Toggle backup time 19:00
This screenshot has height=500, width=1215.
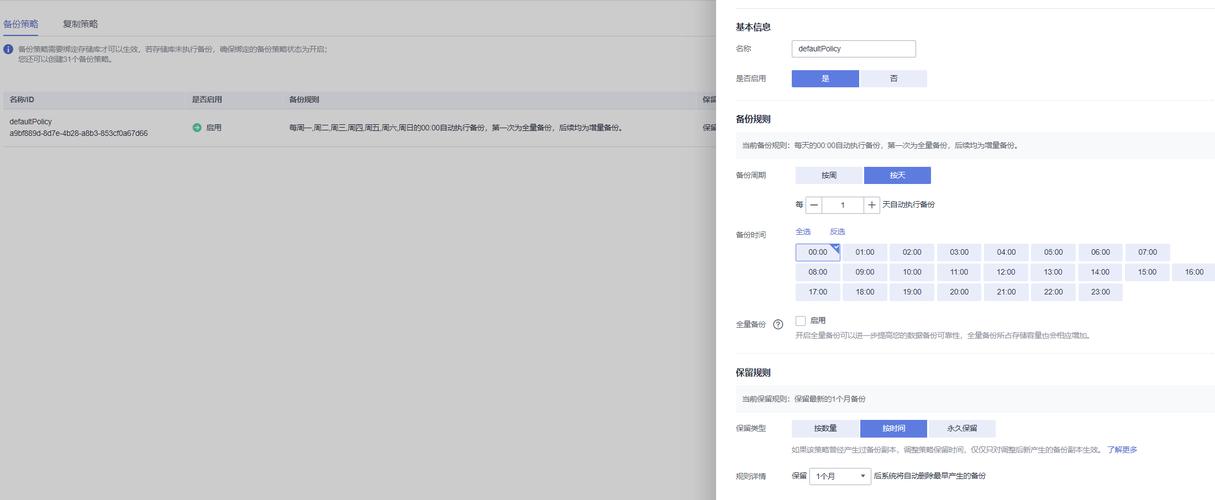[912, 292]
